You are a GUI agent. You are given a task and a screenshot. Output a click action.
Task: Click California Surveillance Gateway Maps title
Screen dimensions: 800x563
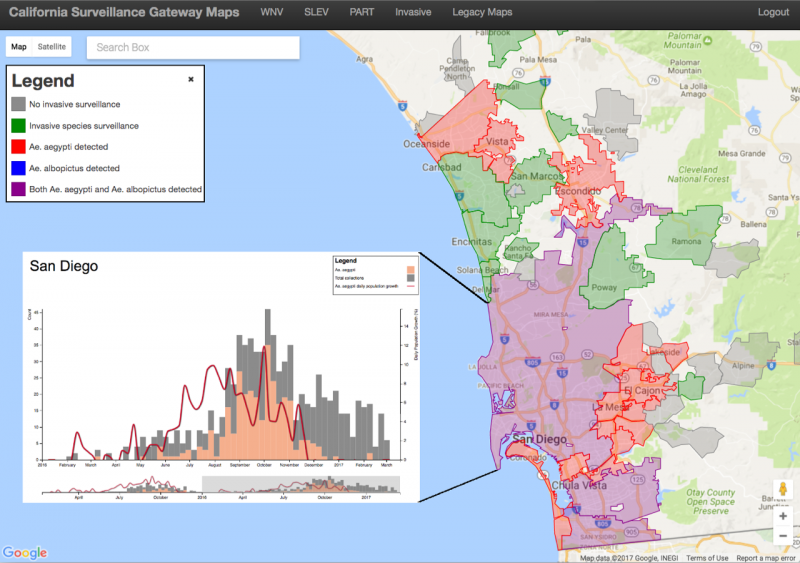[x=124, y=12]
